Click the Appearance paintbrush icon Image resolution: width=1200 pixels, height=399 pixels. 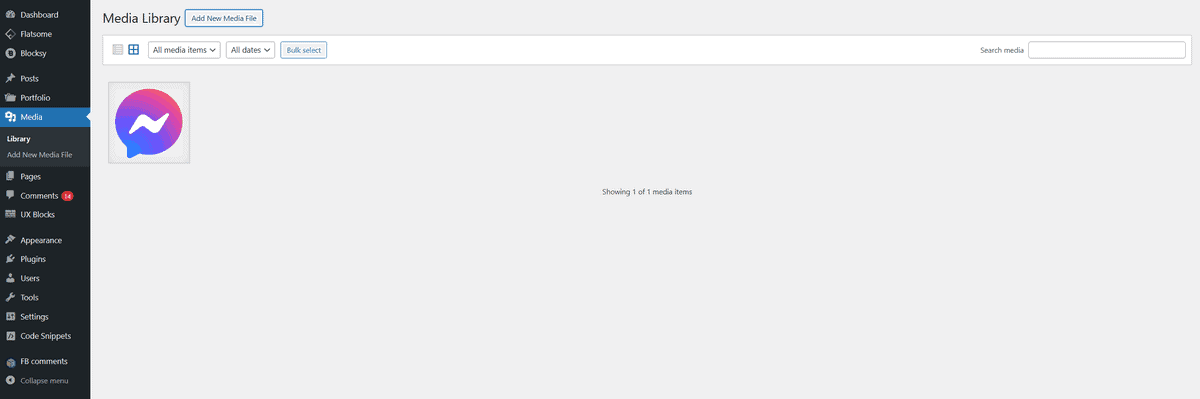(x=10, y=240)
